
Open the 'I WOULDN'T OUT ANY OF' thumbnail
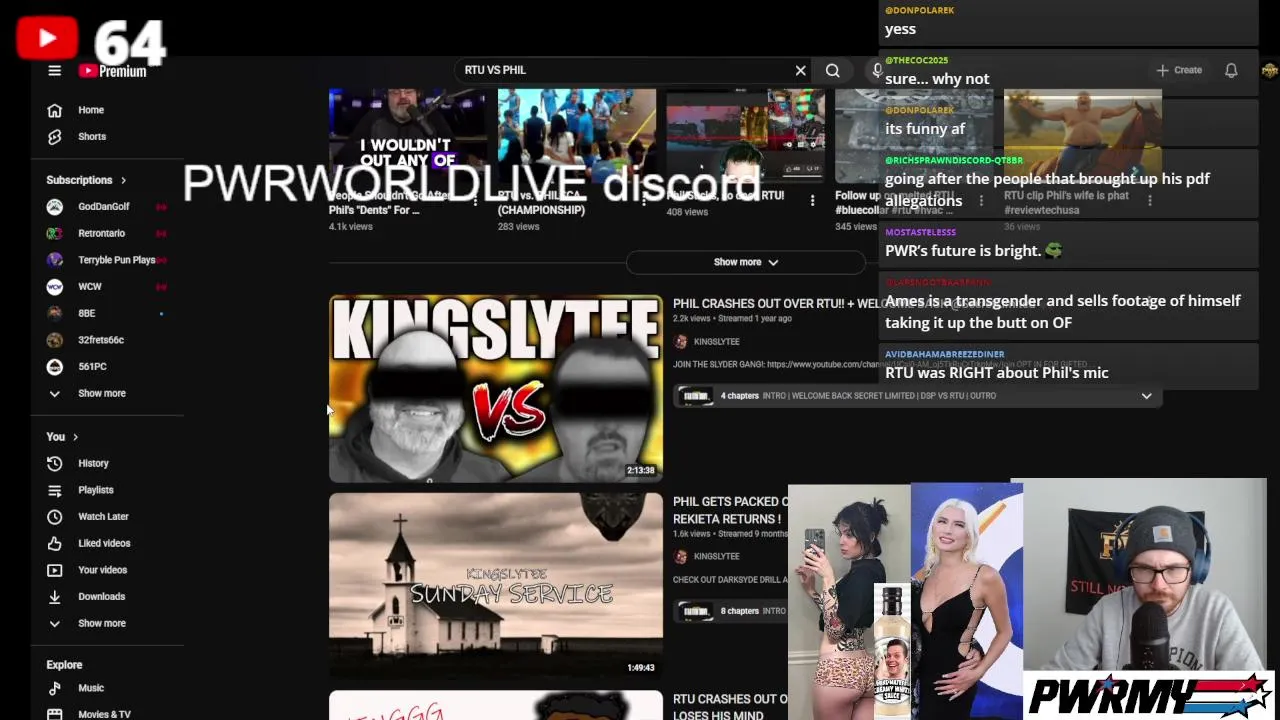[x=407, y=135]
